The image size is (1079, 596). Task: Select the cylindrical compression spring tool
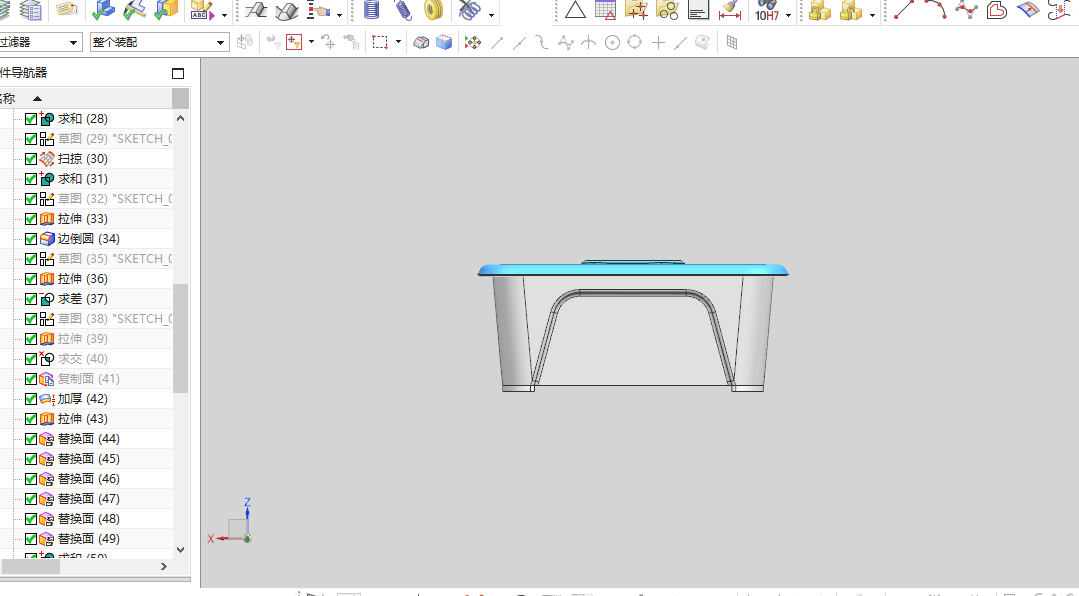pos(372,10)
